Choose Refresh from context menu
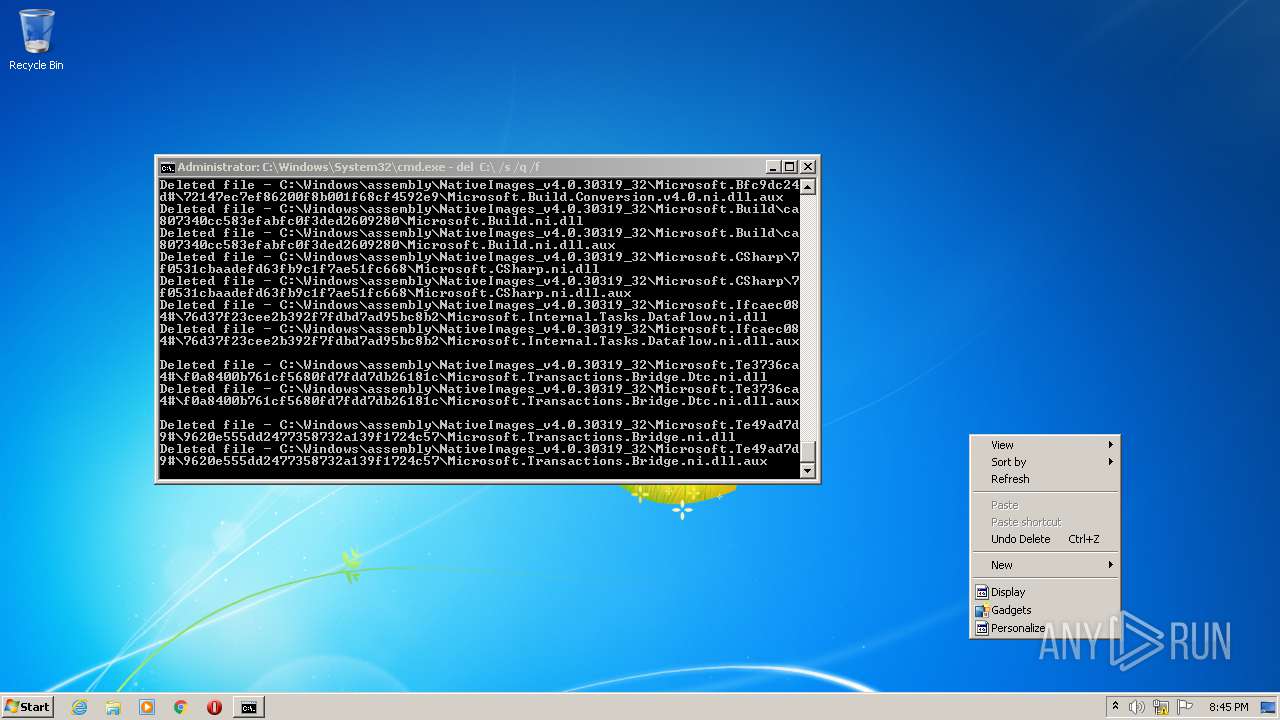 [1045, 479]
